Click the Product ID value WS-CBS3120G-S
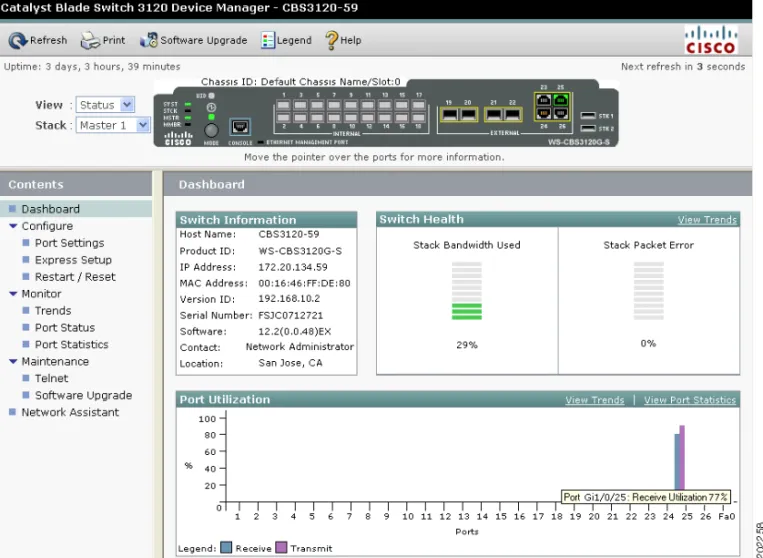Screen dimensions: 763x558 point(300,251)
